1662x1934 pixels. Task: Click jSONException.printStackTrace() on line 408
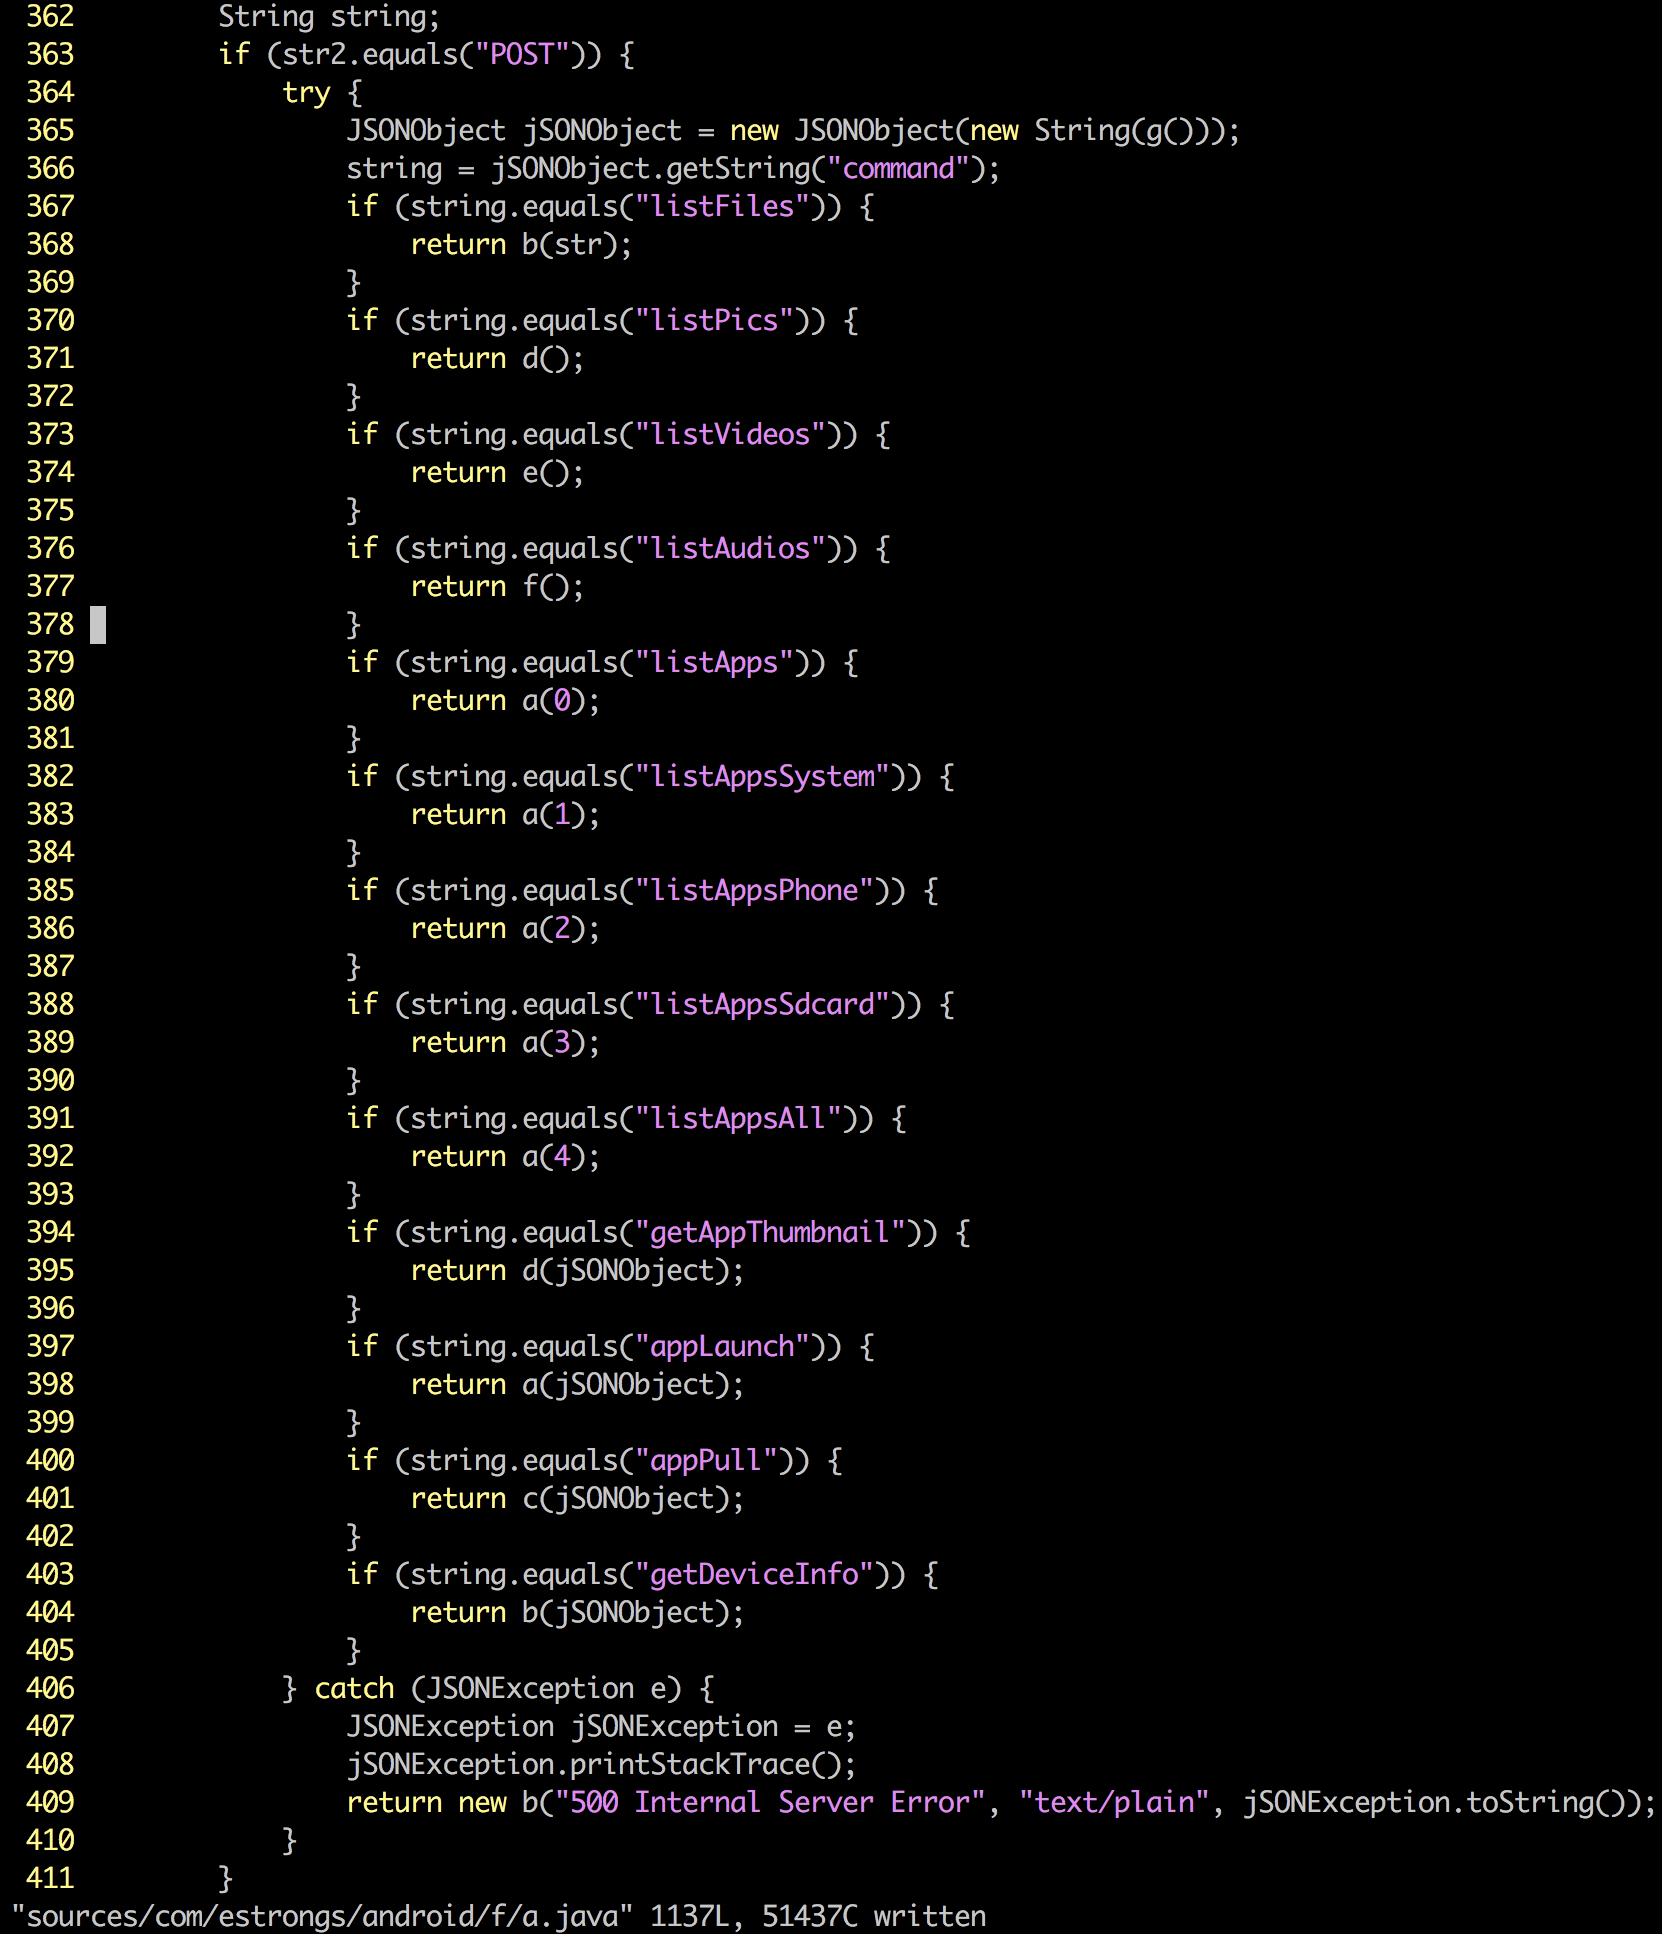point(593,1764)
